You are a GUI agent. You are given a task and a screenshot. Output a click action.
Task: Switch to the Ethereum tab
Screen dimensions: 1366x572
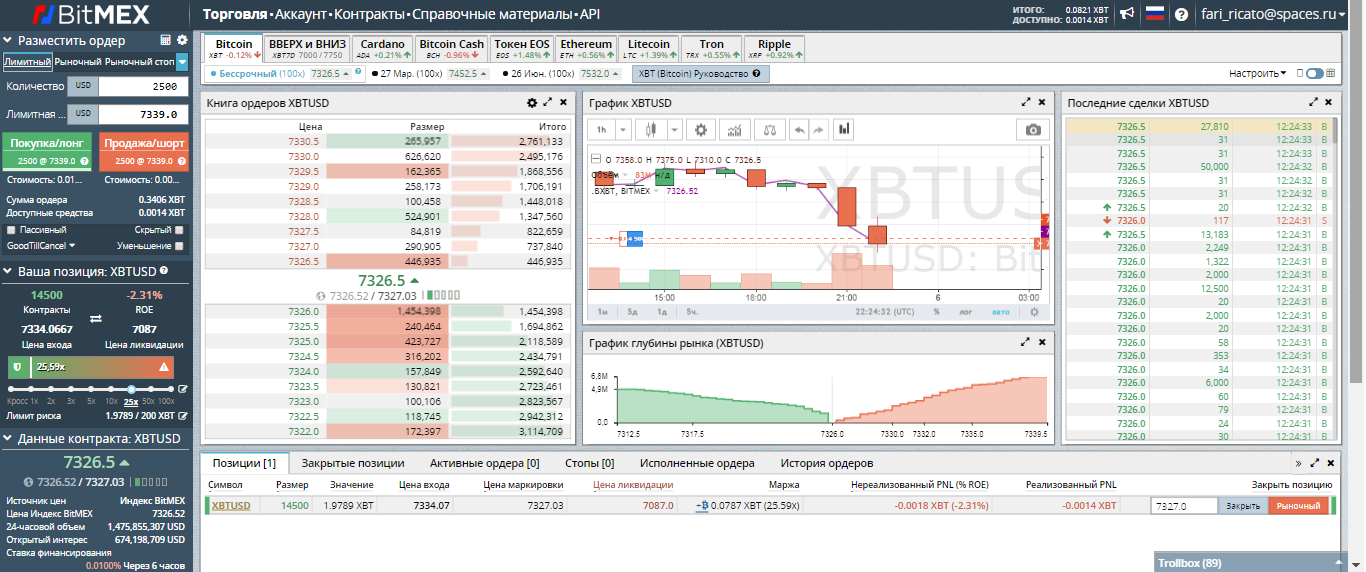click(586, 48)
